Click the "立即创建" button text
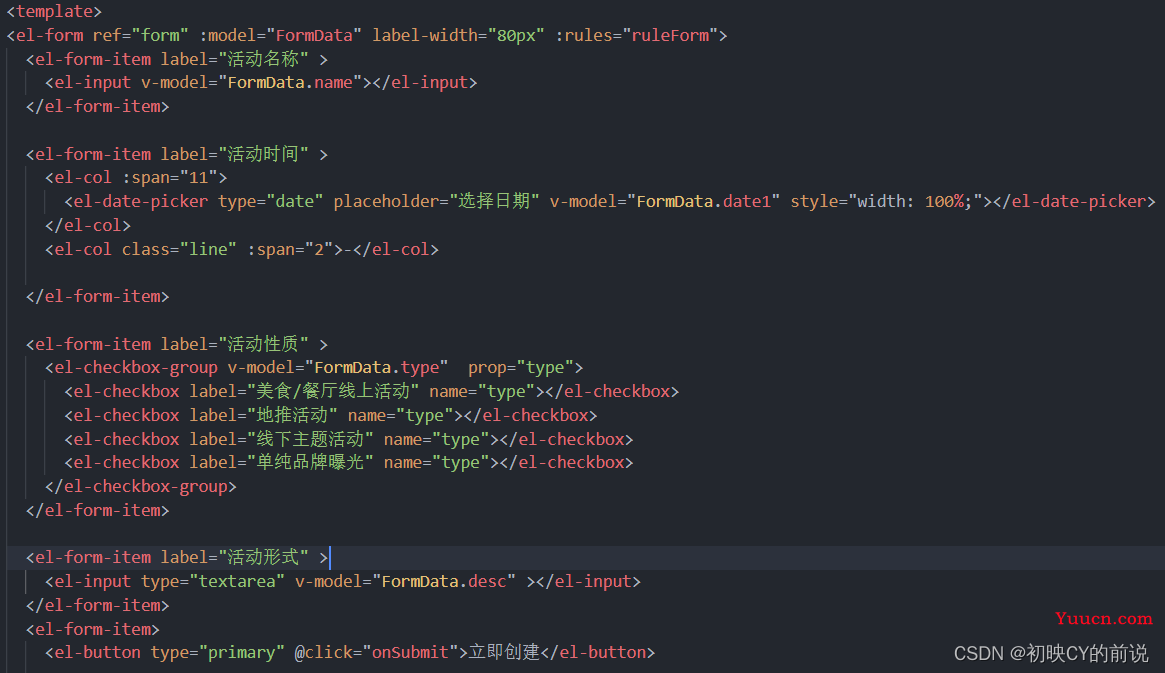This screenshot has height=673, width=1165. tap(504, 652)
